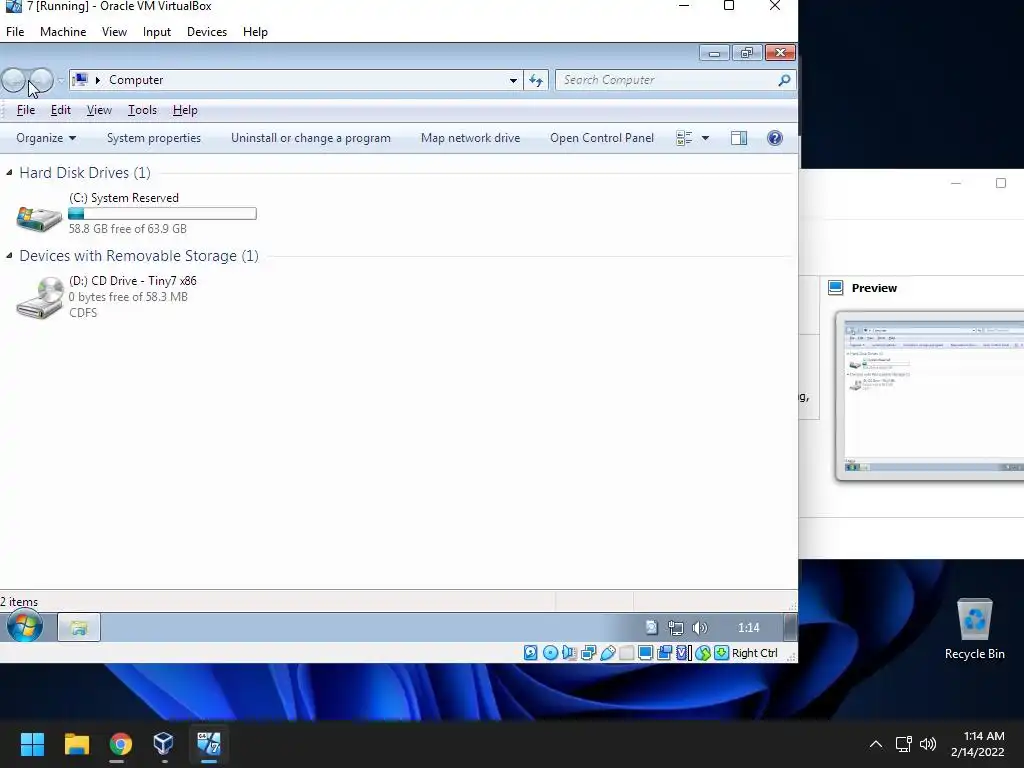Click the display monitor indicator in VirtualBox status bar
Image resolution: width=1024 pixels, height=768 pixels.
click(x=645, y=652)
